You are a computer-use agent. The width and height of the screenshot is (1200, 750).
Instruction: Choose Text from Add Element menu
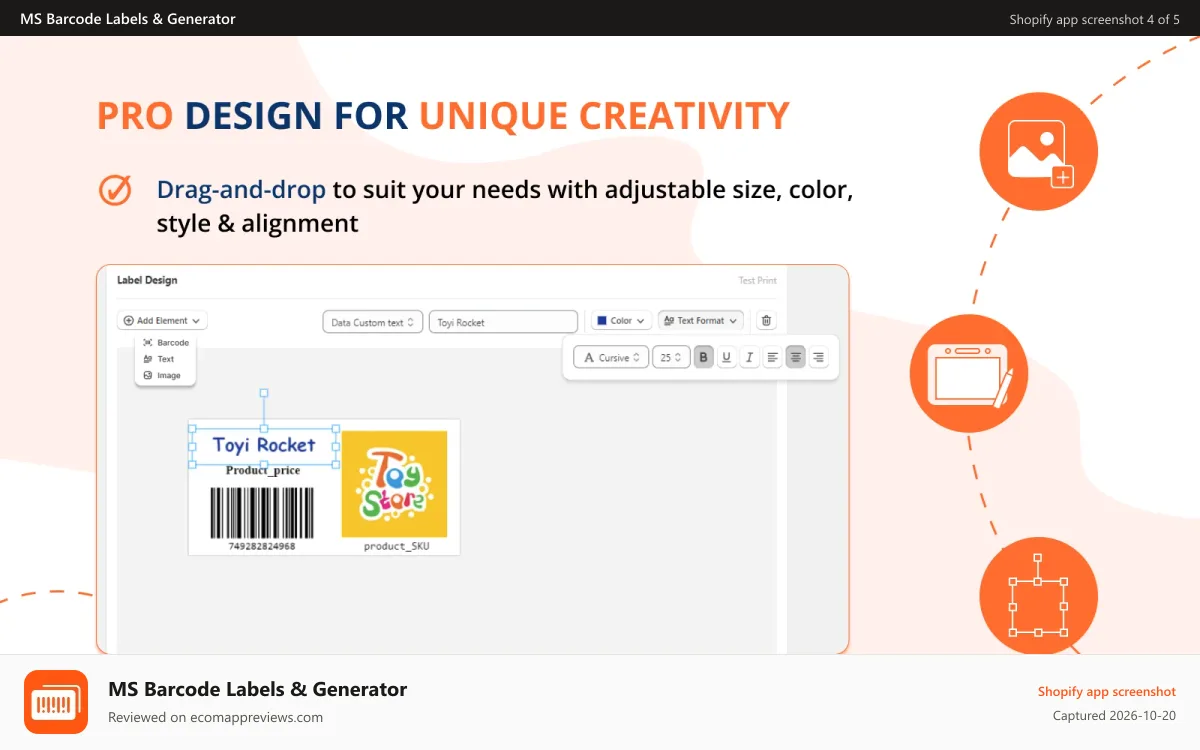tap(158, 359)
